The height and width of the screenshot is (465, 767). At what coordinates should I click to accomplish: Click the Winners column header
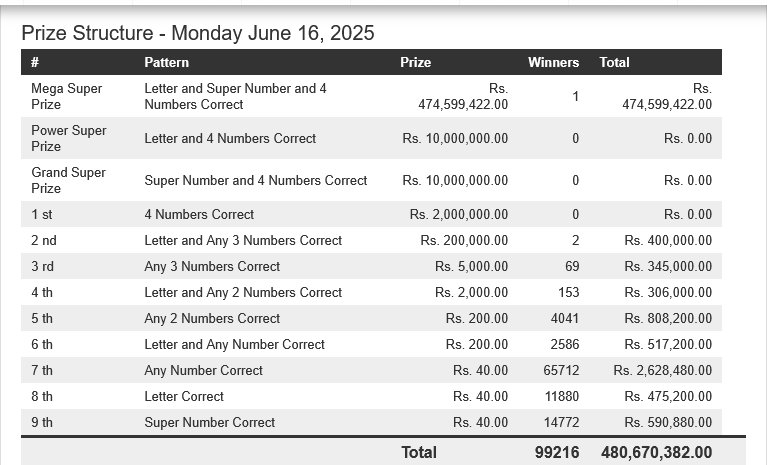(553, 62)
